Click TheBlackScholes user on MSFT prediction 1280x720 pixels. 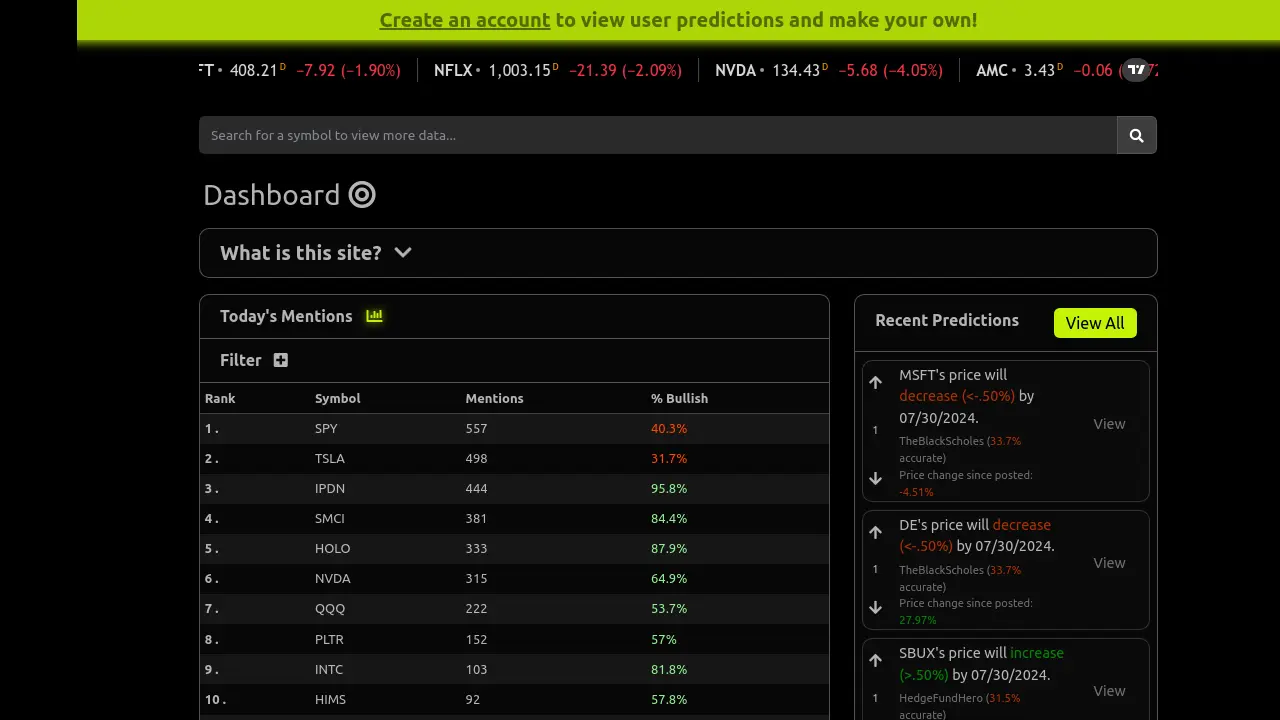point(941,441)
